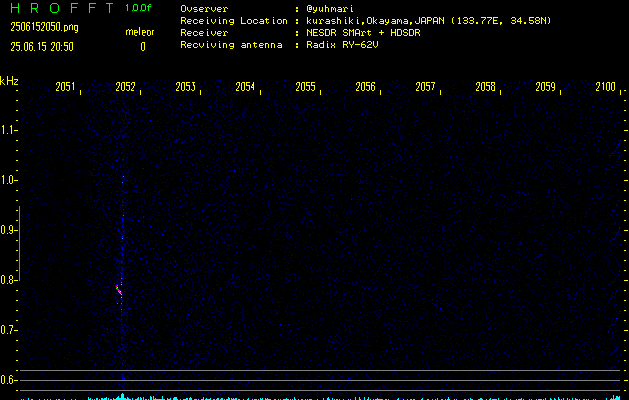Click the meteor label

point(140,32)
